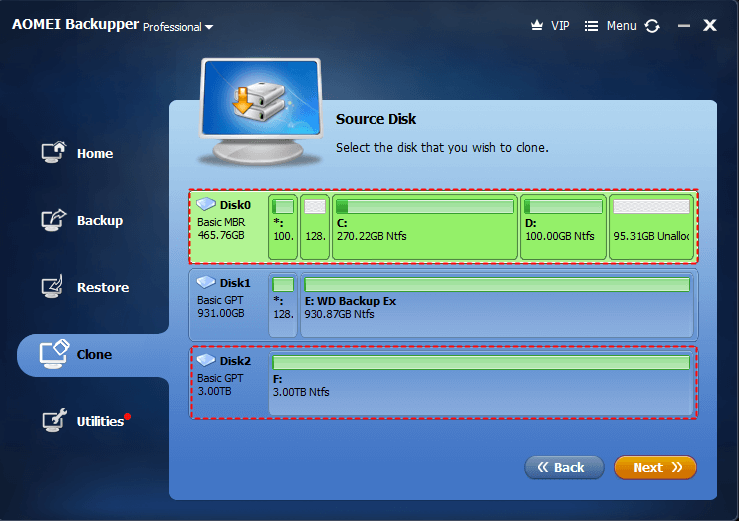Click the 931.00GB size text

[221, 314]
